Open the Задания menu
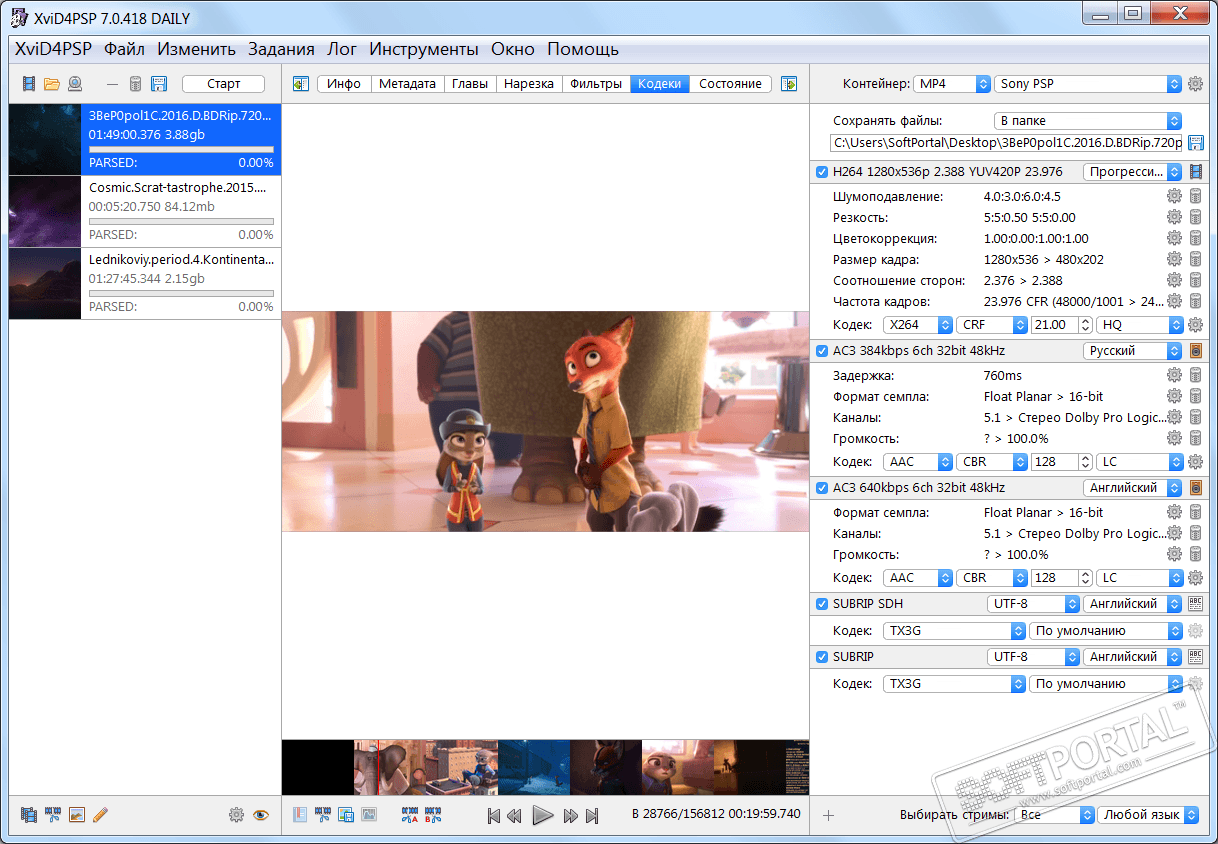The image size is (1218, 844). (x=281, y=49)
